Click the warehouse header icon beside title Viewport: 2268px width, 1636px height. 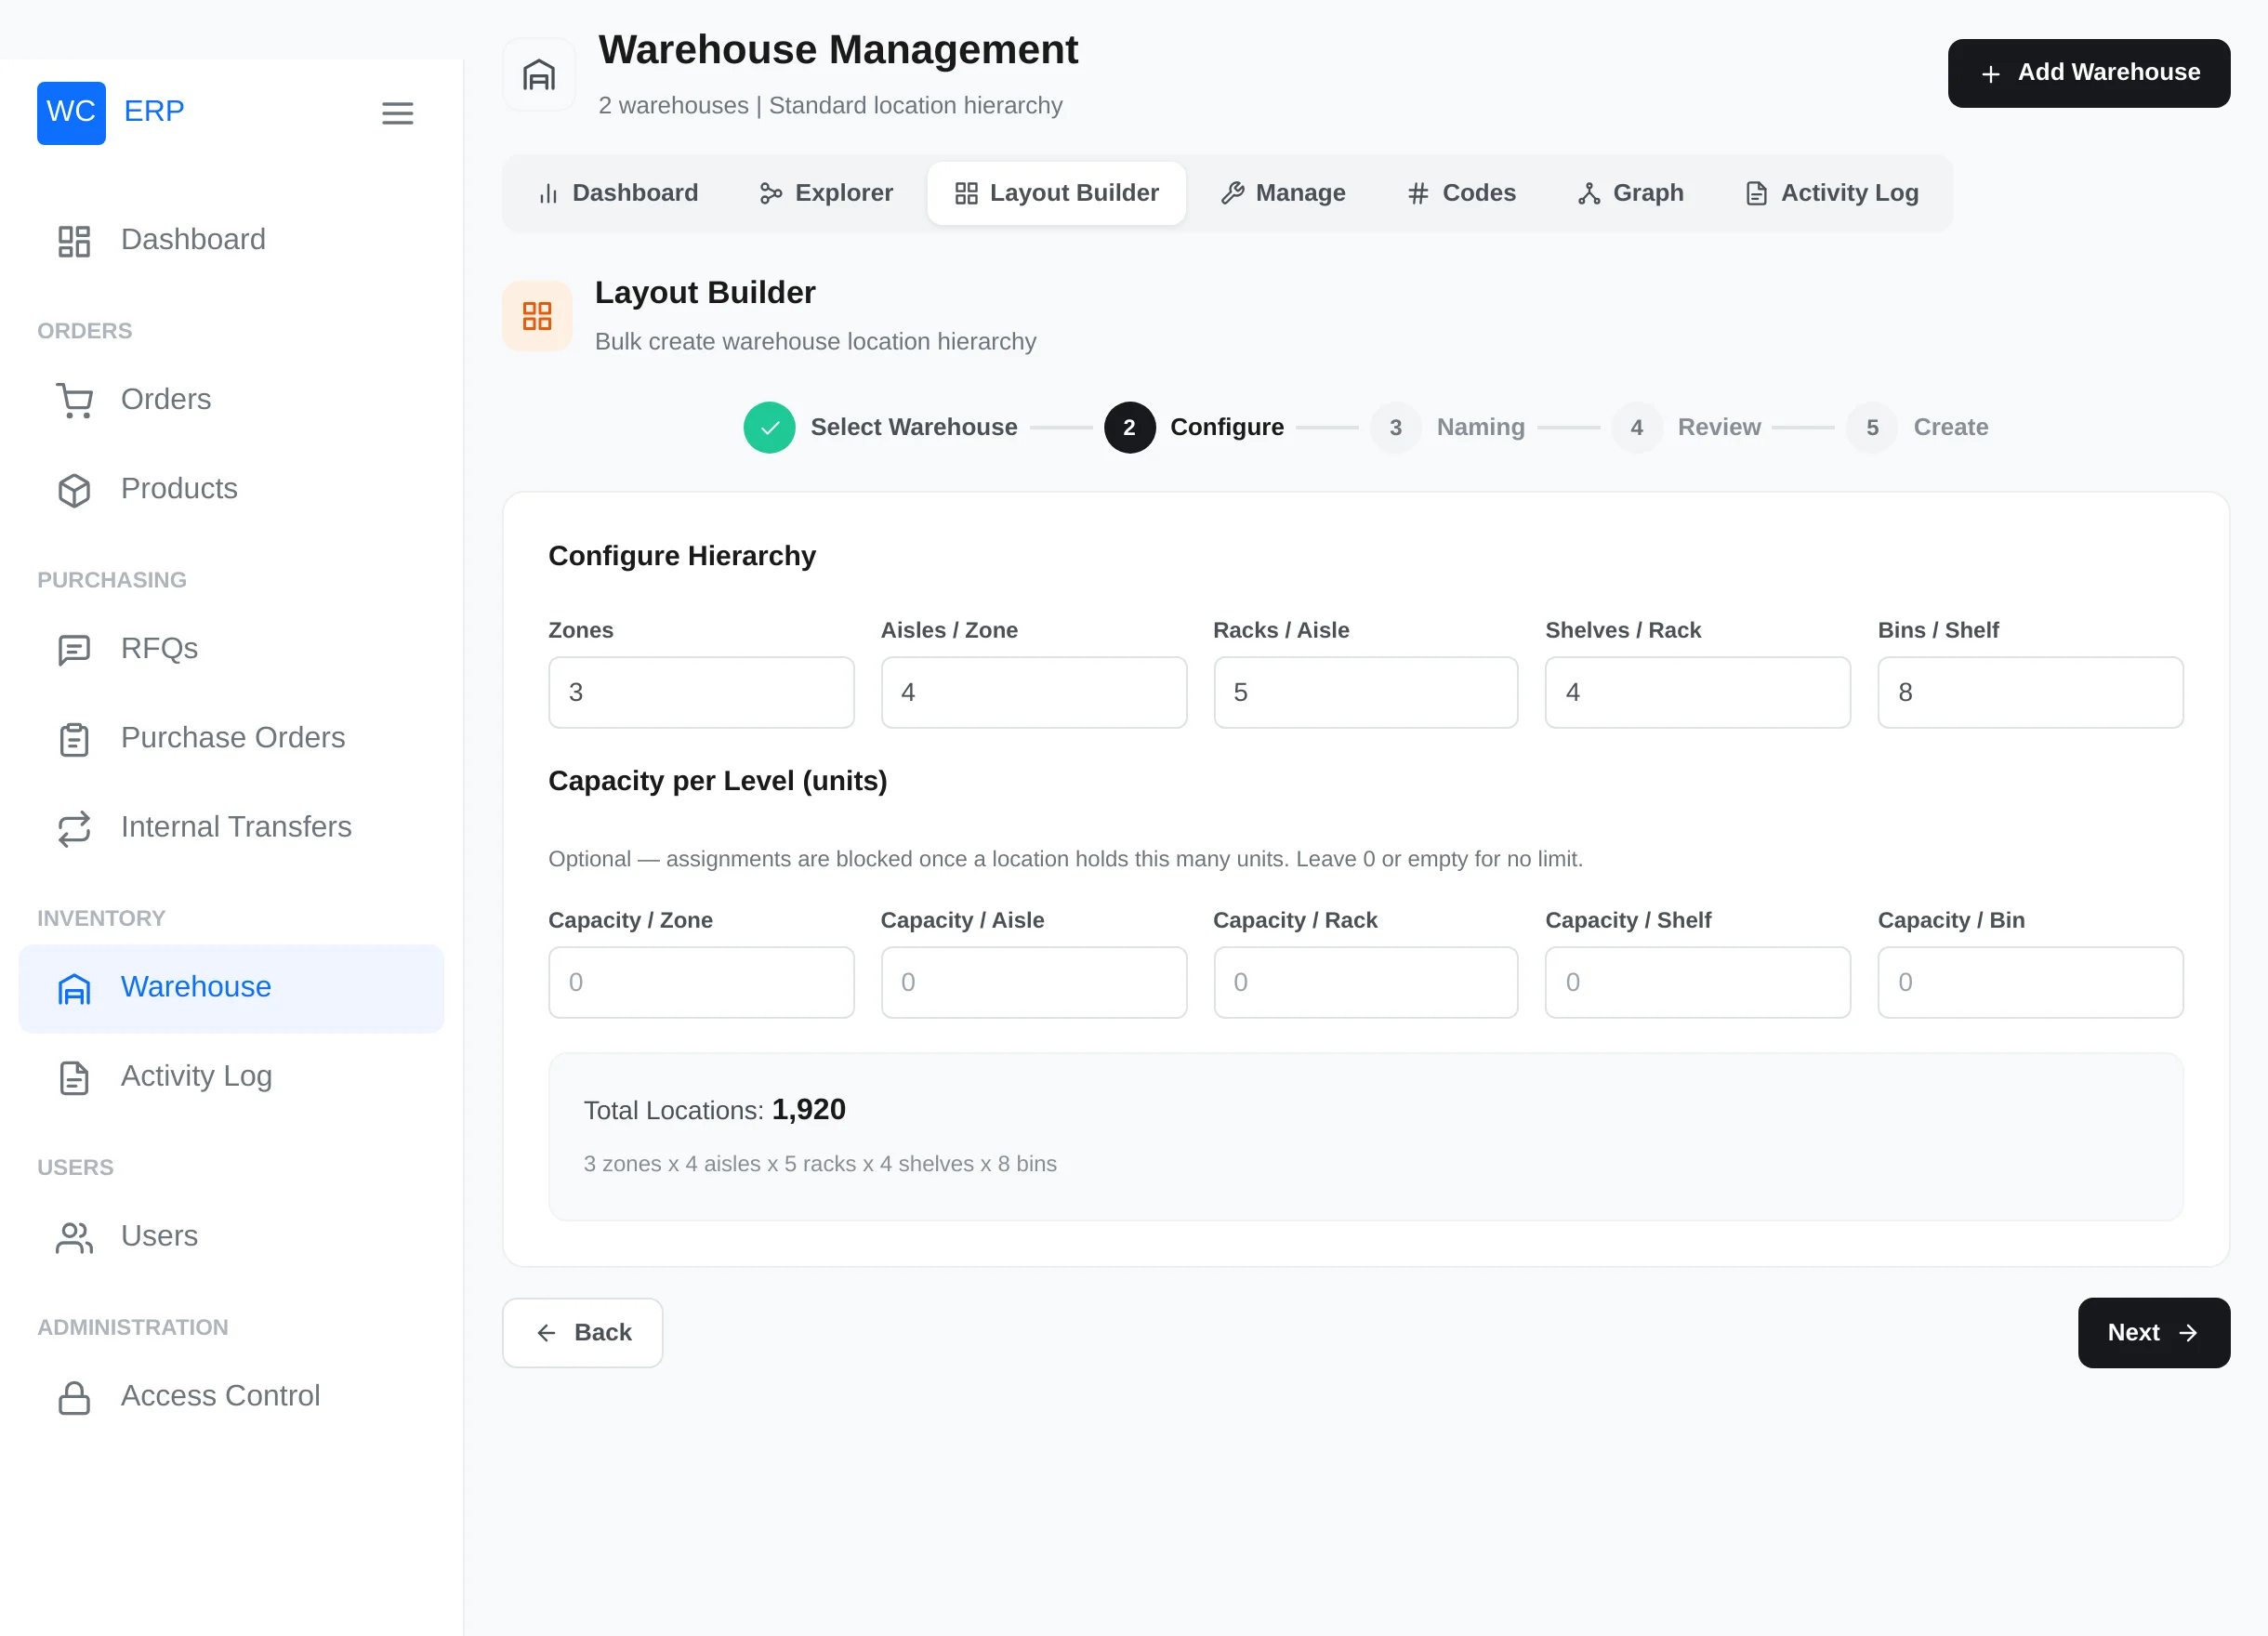[x=538, y=75]
